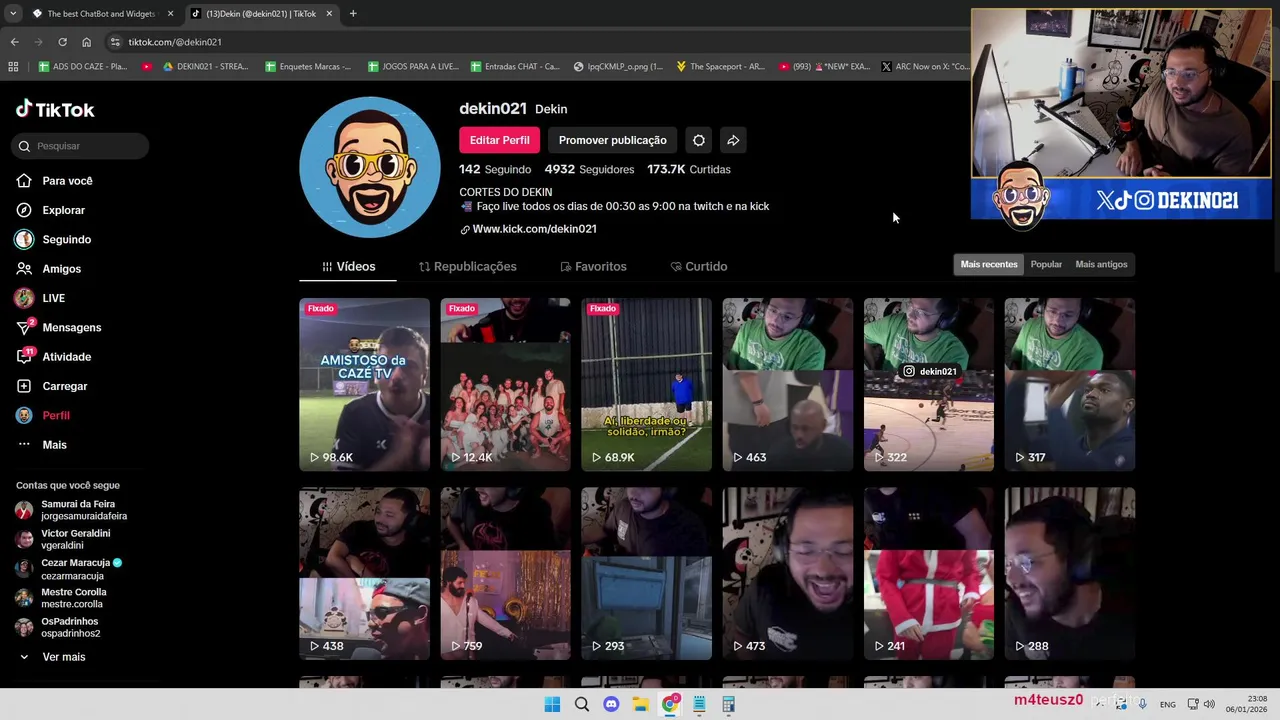Open the video with 241 views

(x=929, y=574)
